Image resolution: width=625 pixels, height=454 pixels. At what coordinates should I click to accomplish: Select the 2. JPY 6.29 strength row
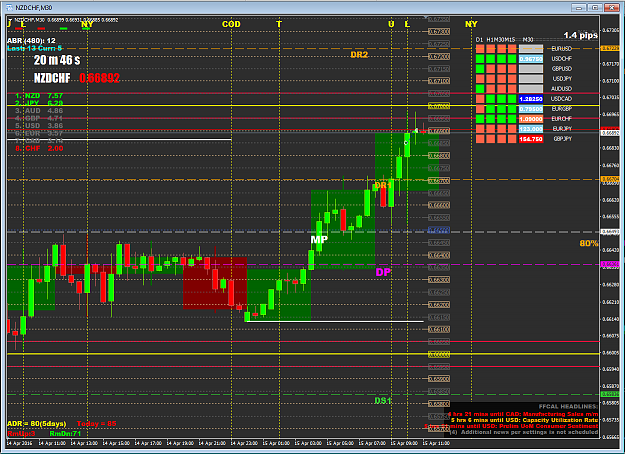point(39,103)
